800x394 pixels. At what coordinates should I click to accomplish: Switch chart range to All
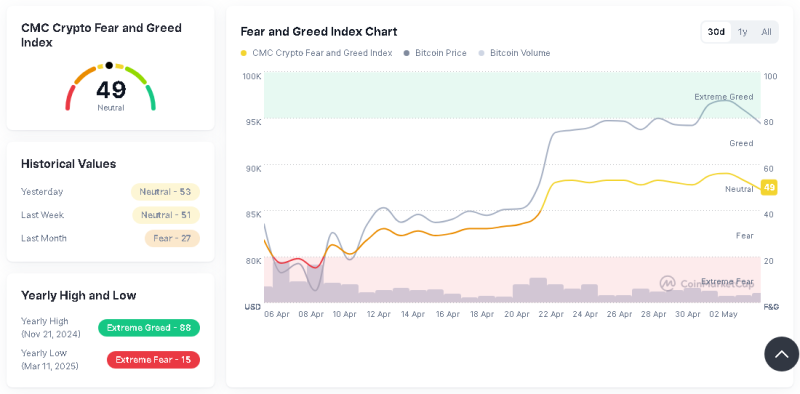tap(766, 32)
